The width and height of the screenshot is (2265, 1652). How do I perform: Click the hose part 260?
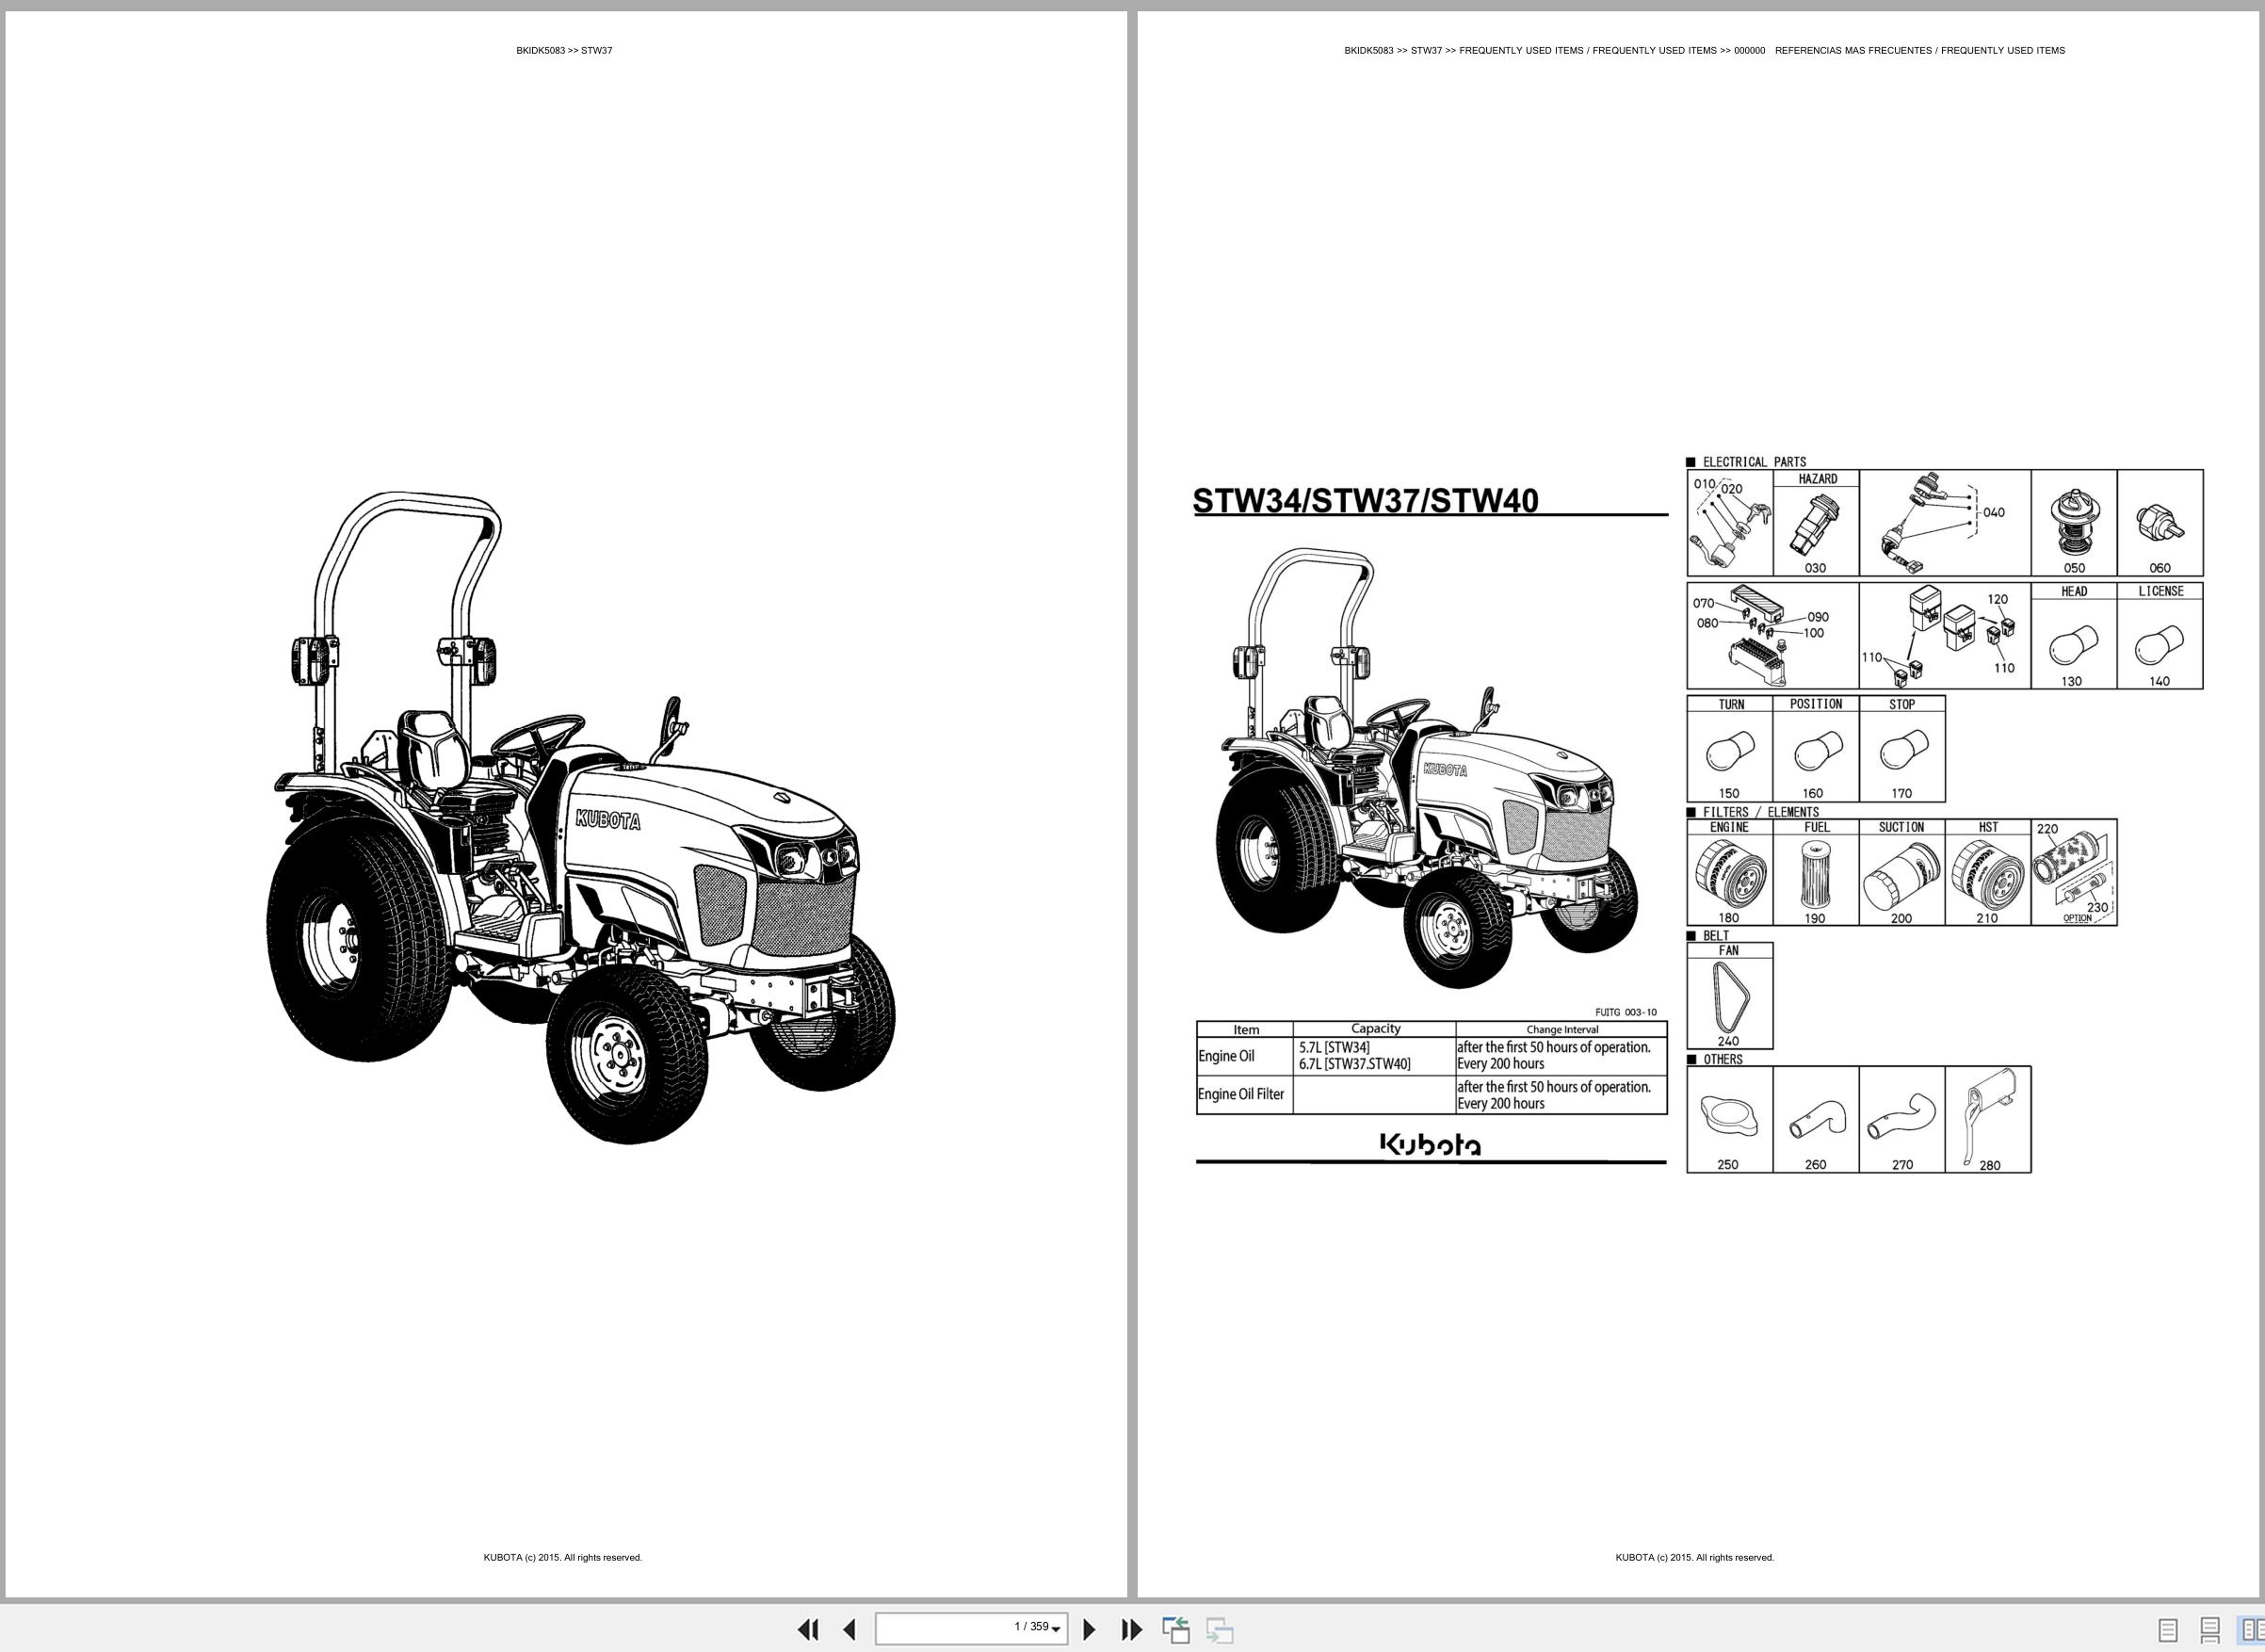1816,1120
